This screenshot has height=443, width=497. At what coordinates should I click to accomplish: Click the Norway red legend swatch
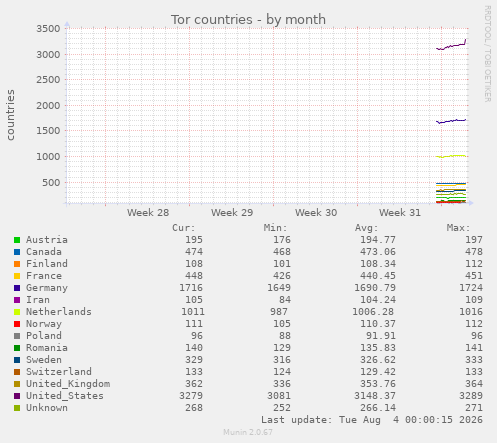[x=17, y=324]
